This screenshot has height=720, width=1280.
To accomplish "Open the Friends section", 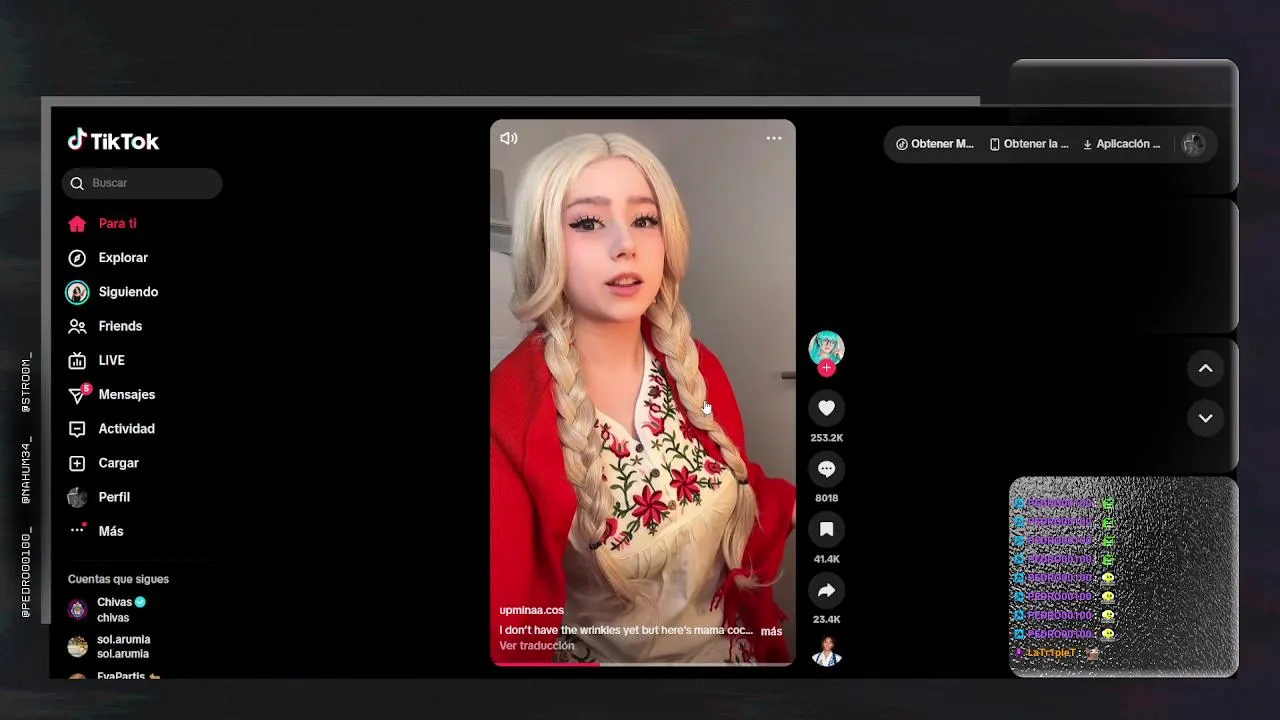I will 120,326.
